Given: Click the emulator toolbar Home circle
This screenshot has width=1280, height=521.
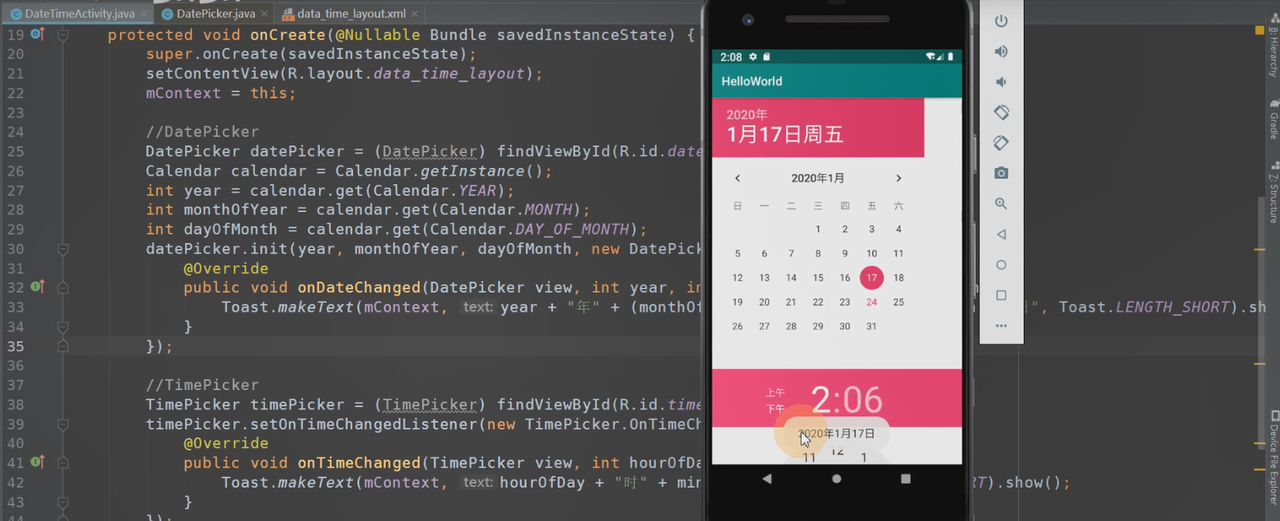Looking at the screenshot, I should pos(1001,265).
